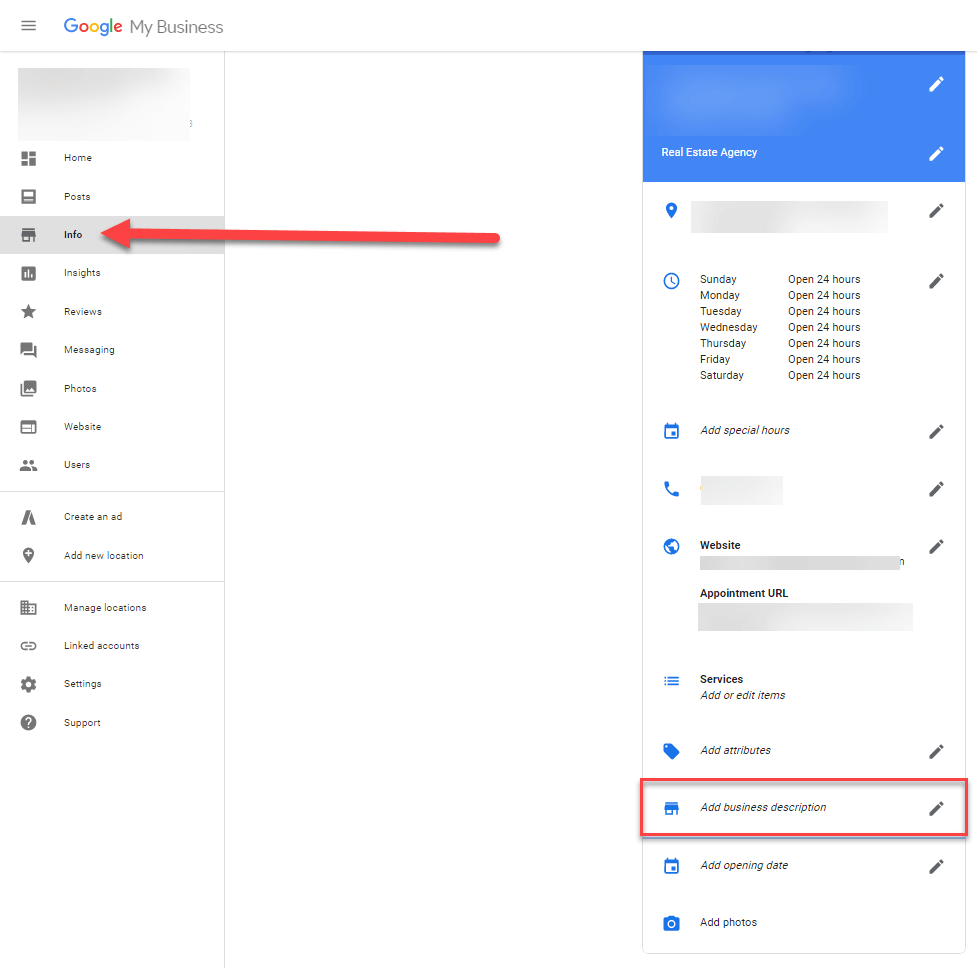Click the Home dashboard icon
This screenshot has width=977, height=968.
(x=29, y=158)
